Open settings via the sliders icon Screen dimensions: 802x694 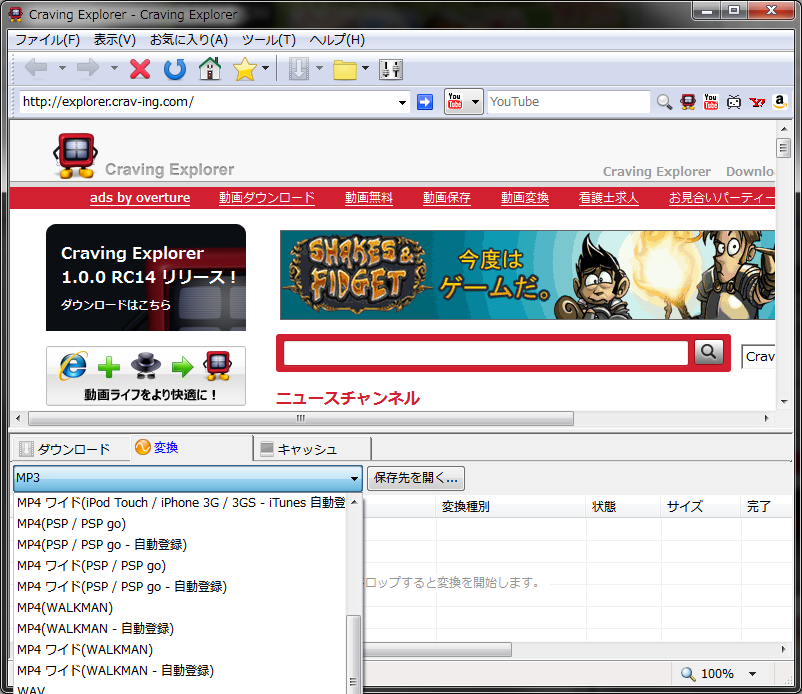coord(391,70)
